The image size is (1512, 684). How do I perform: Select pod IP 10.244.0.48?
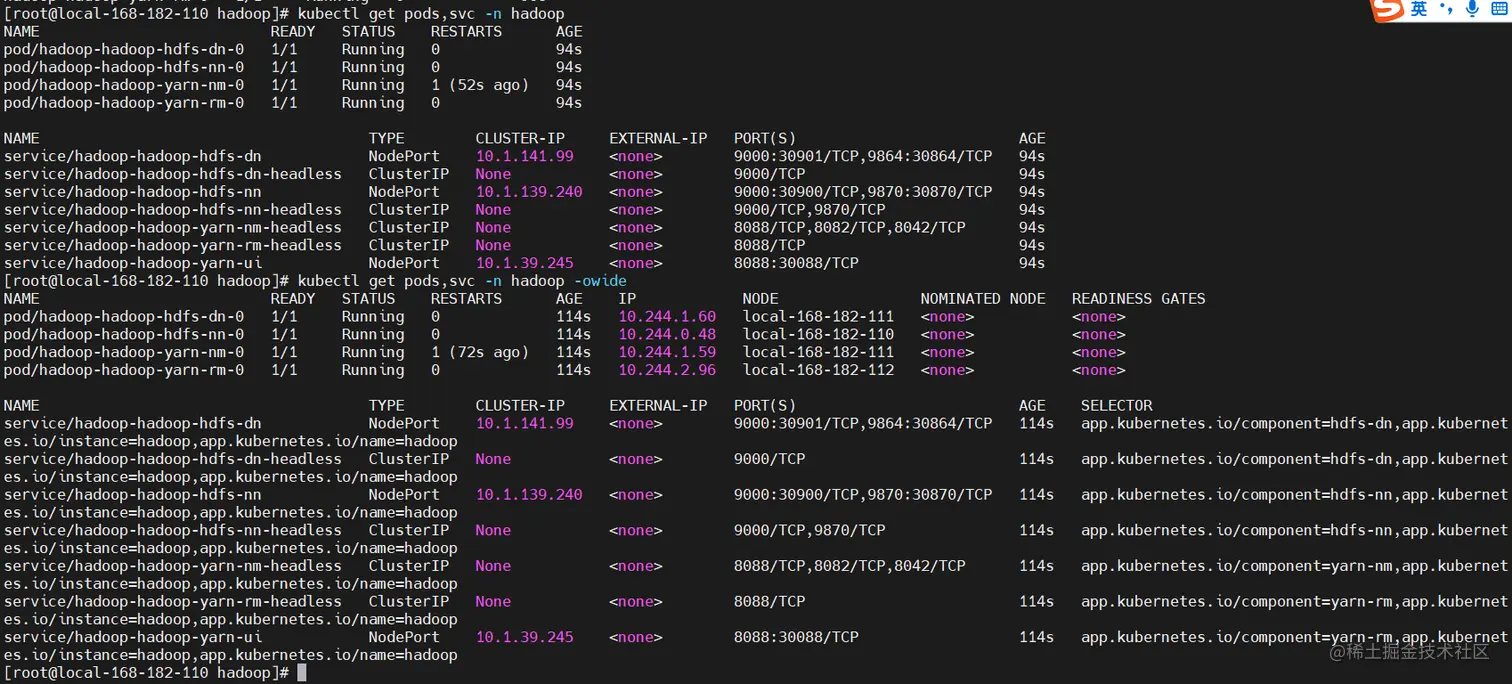click(667, 335)
